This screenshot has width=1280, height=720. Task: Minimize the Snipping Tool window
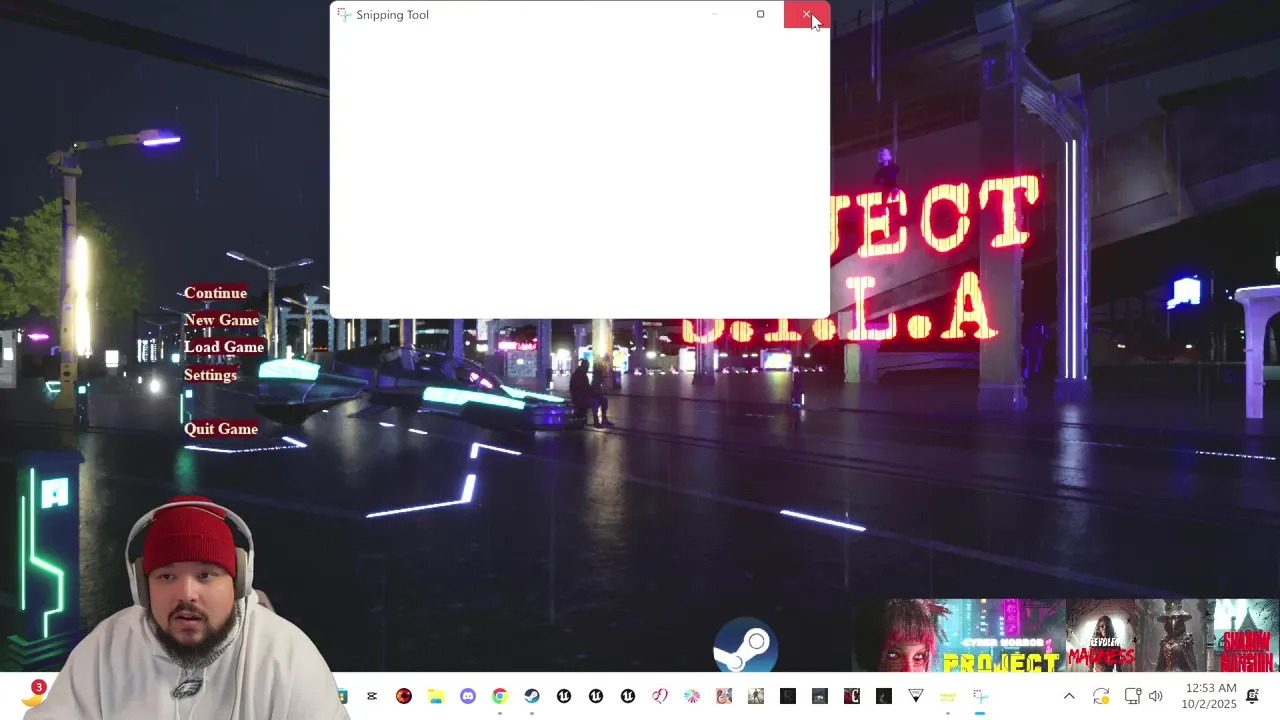[x=715, y=14]
